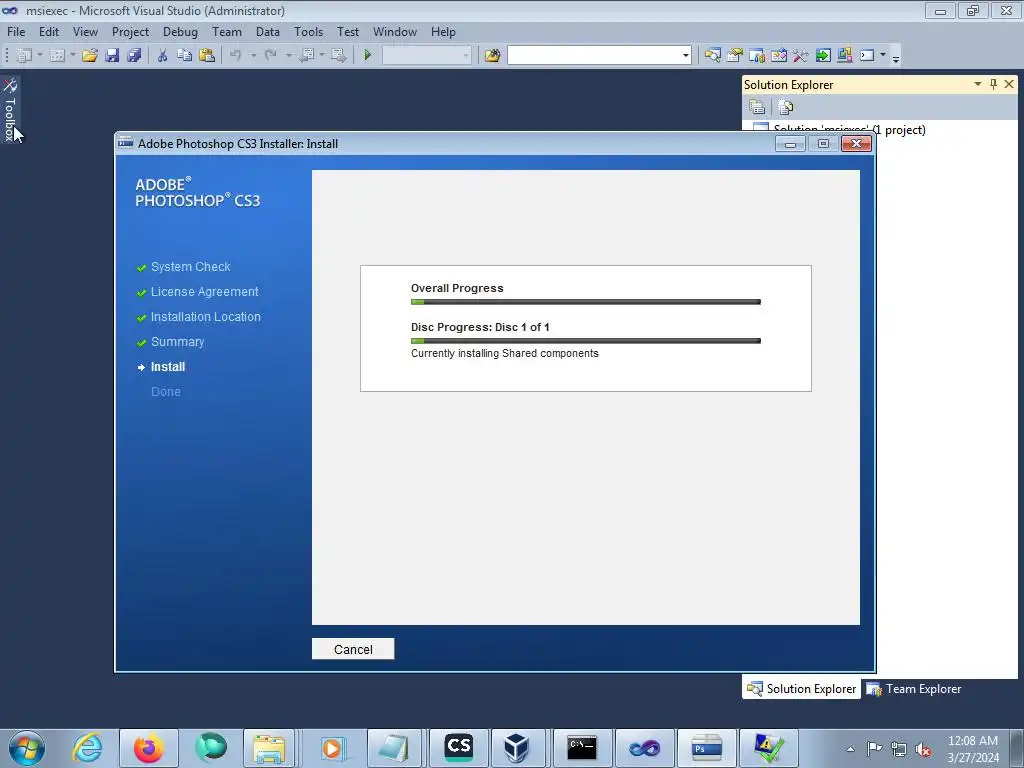Open the Tools menu

click(x=308, y=31)
